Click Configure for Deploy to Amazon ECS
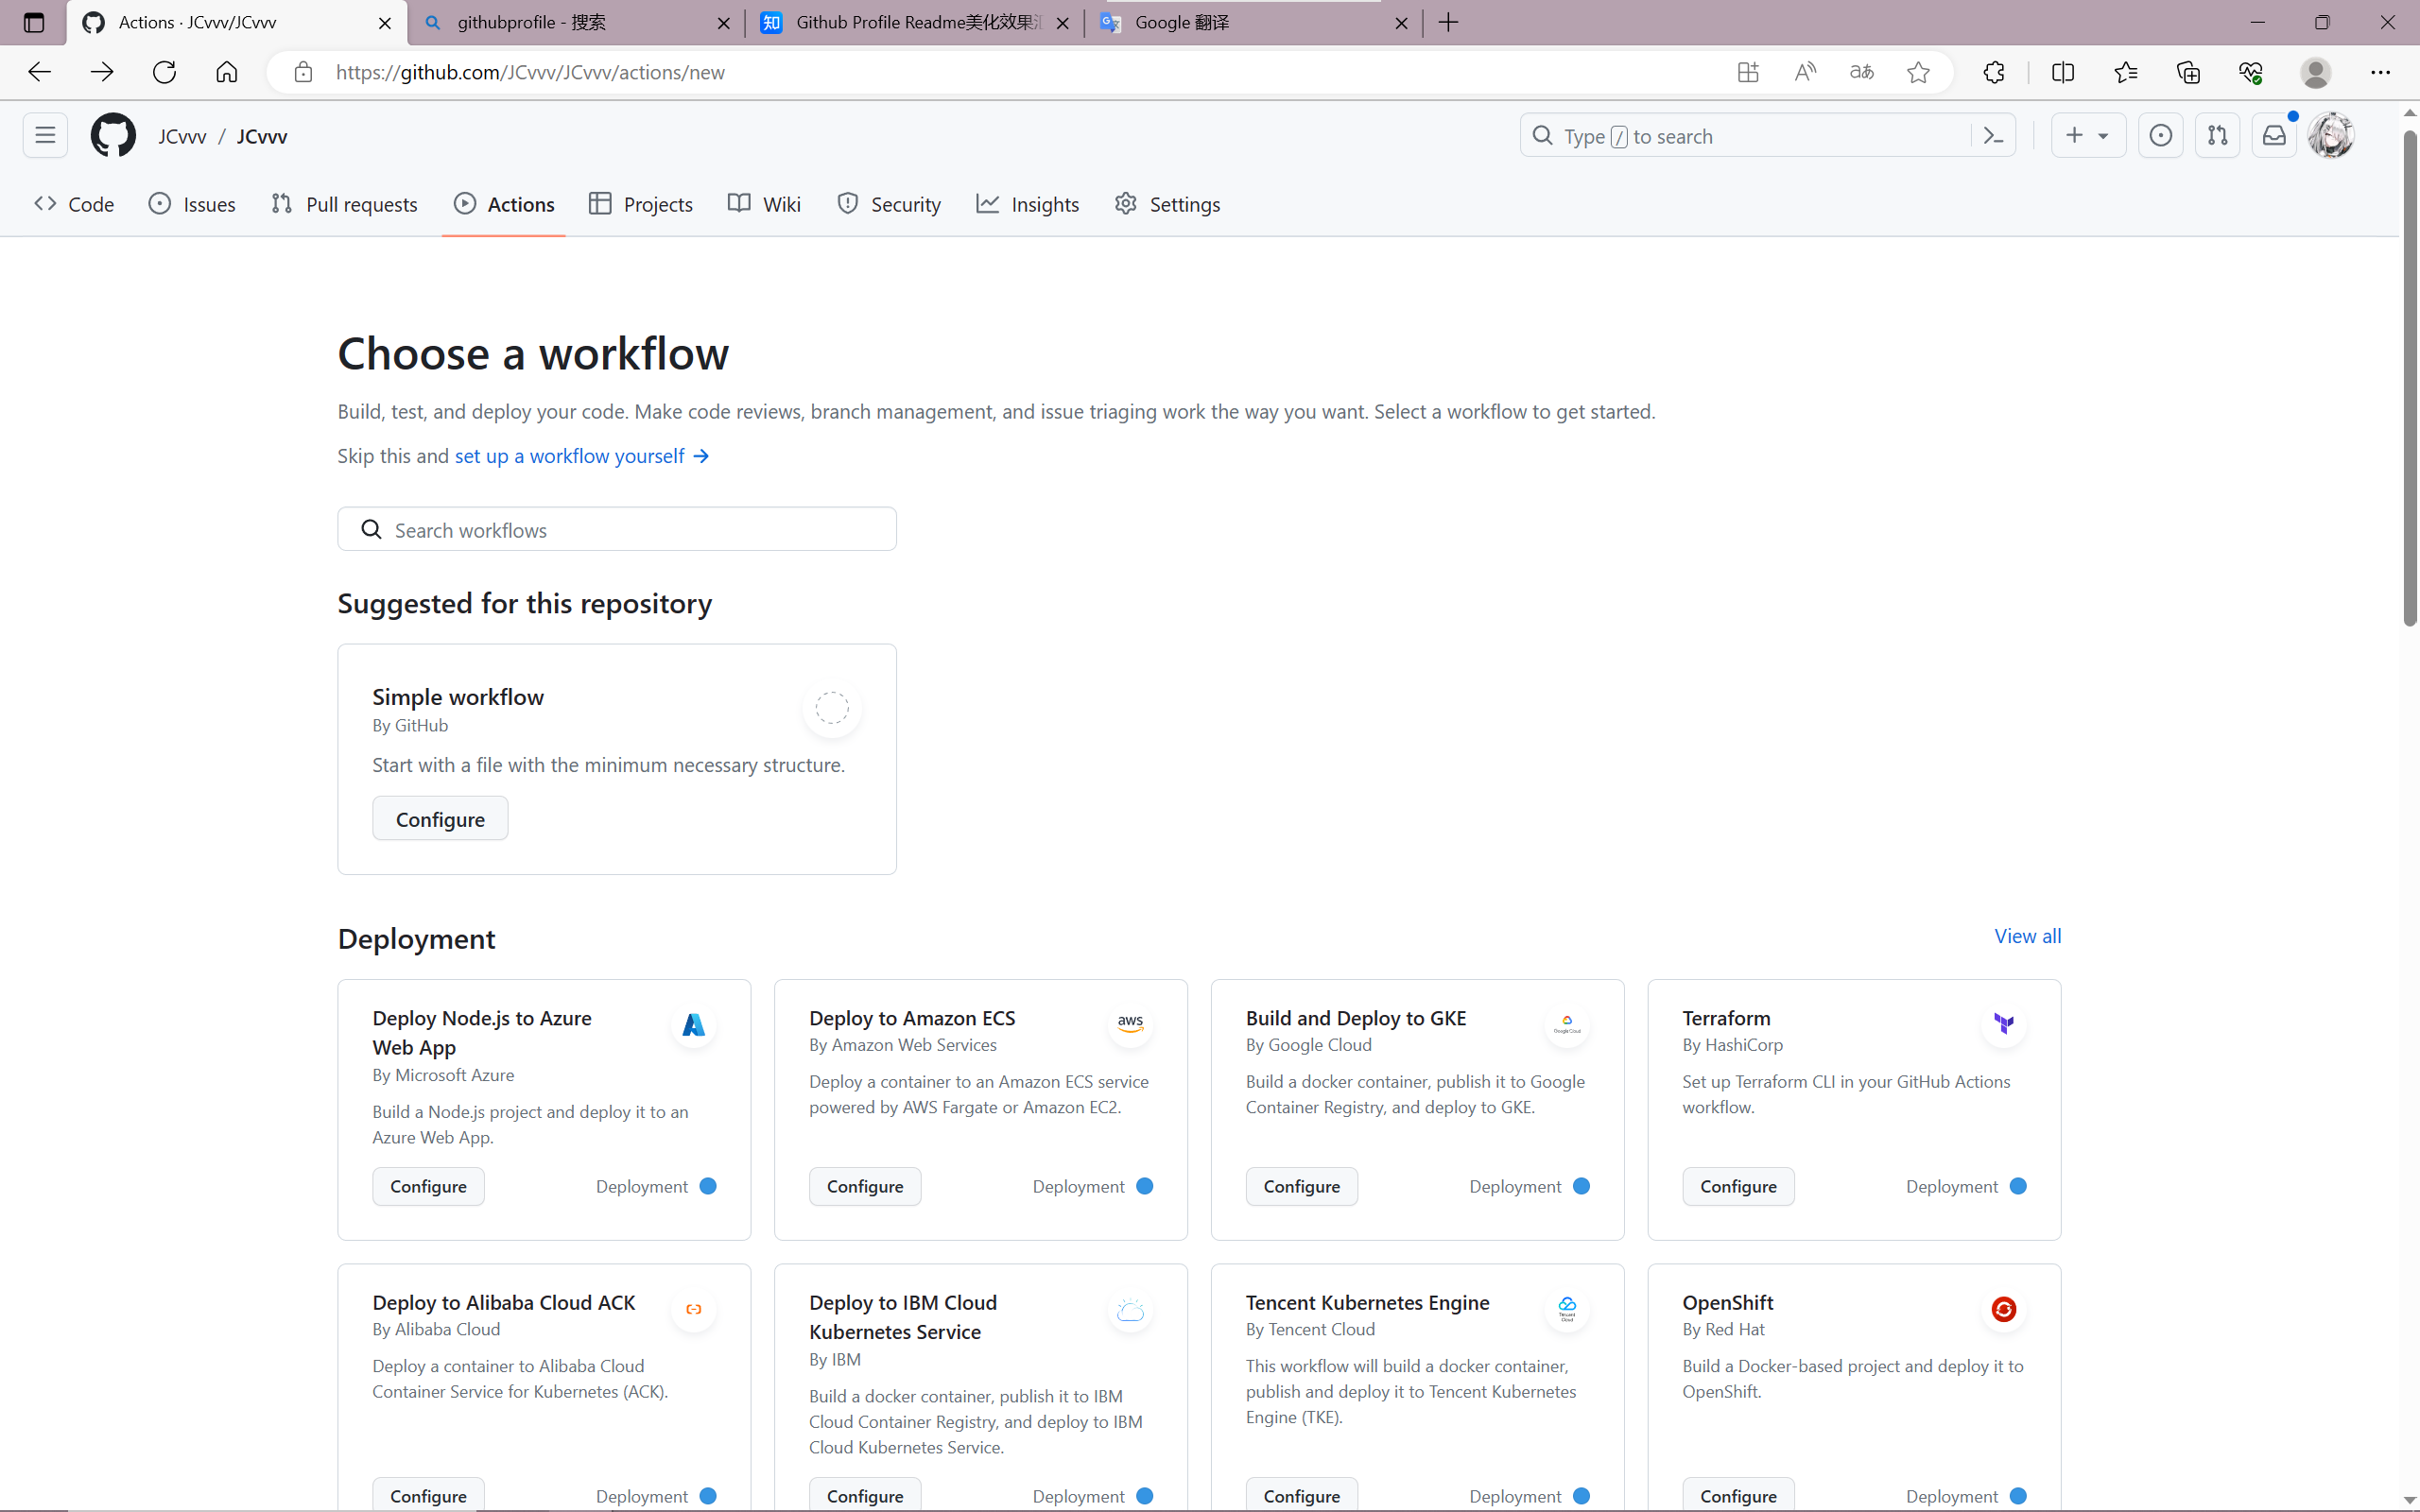The image size is (2420, 1512). point(864,1184)
